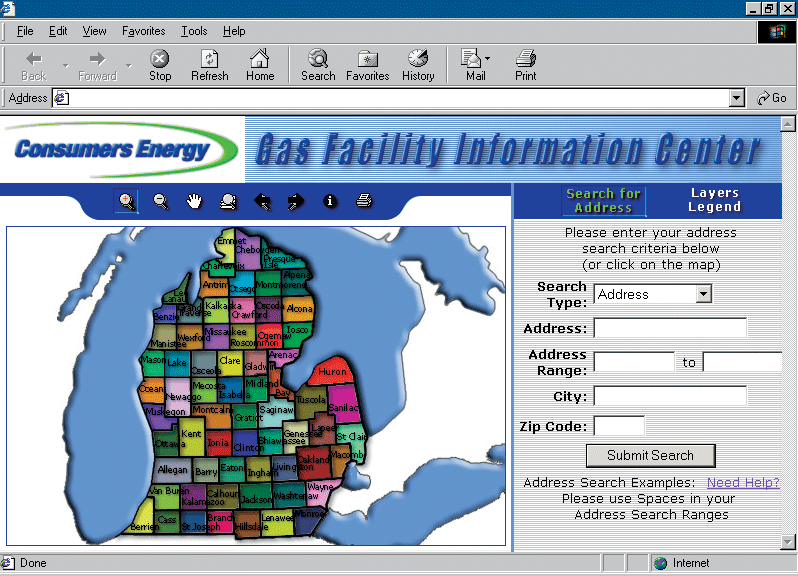Screen dimensions: 798x576
Task: Open the File menu
Action: click(25, 31)
